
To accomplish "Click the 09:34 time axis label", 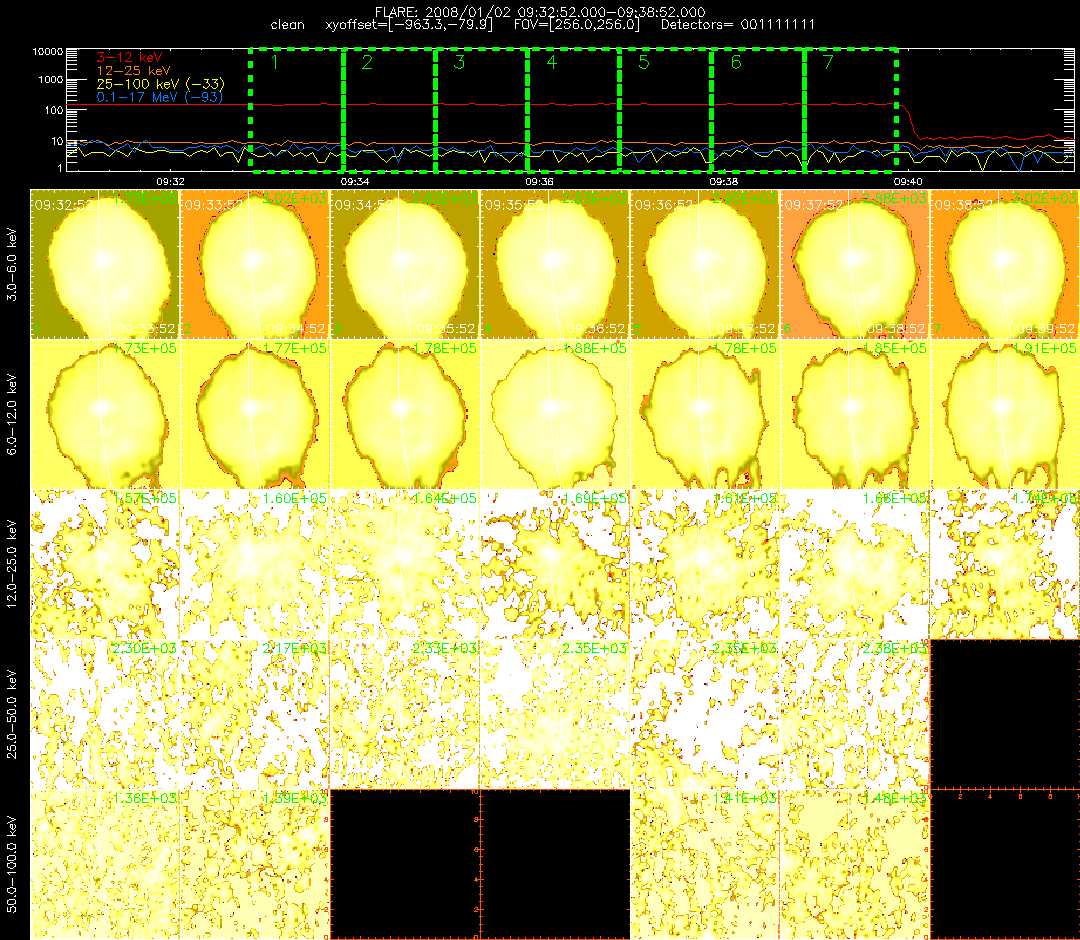I will [x=355, y=181].
